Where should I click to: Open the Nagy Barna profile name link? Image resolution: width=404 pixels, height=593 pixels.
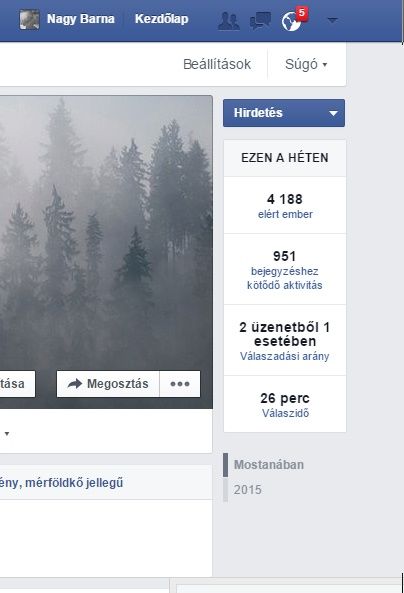click(81, 19)
